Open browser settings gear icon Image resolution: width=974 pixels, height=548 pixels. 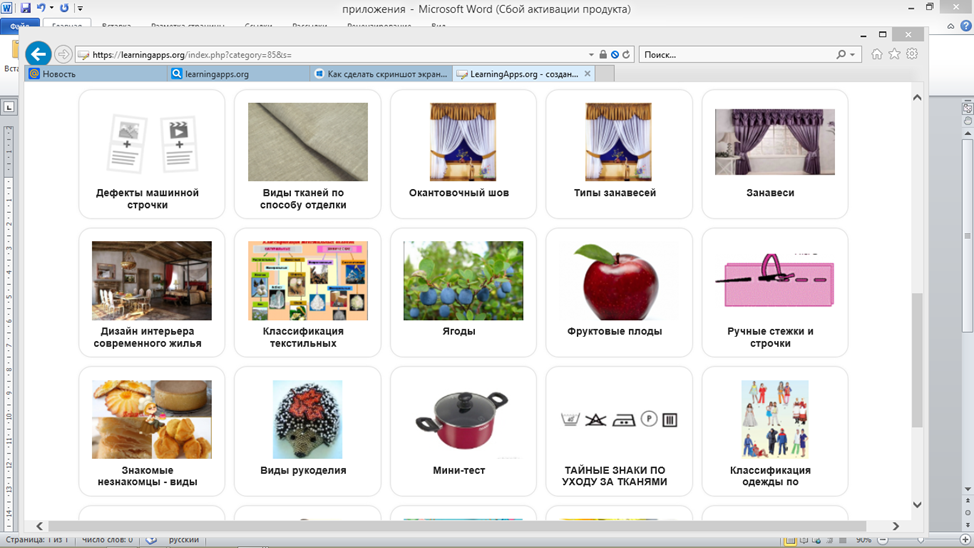pos(911,55)
